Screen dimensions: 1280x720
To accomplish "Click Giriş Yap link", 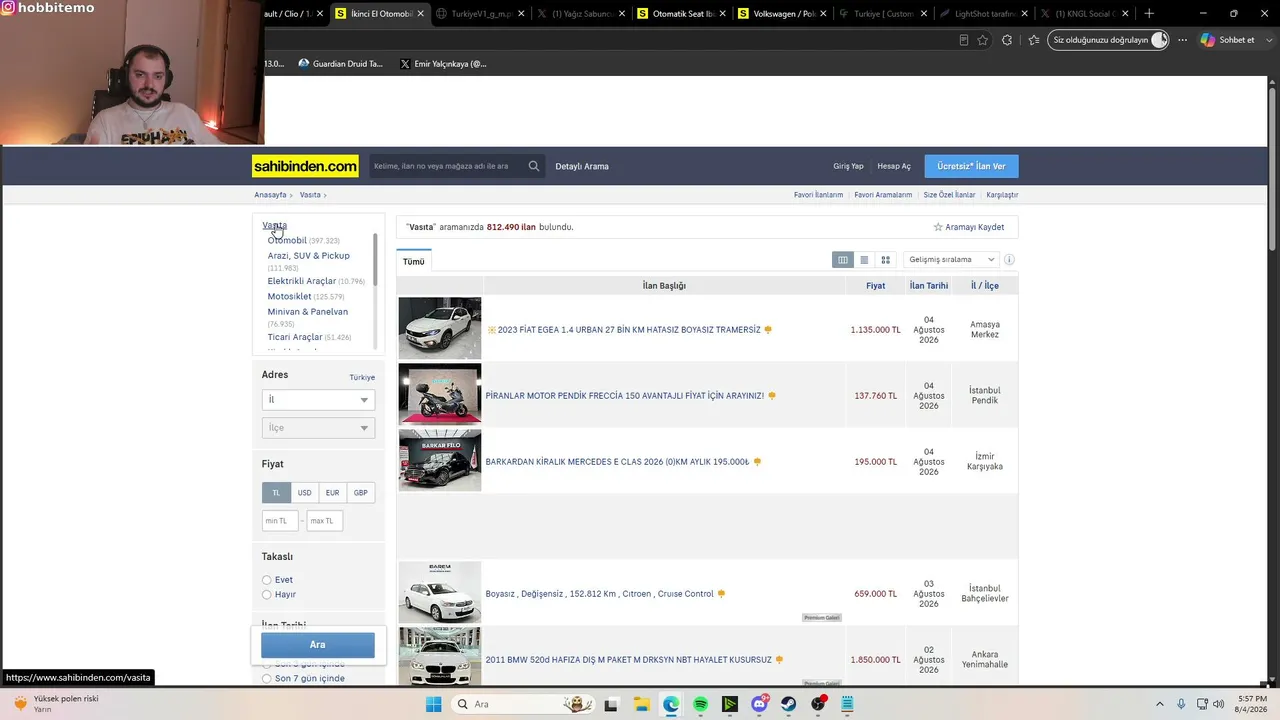I will pos(848,166).
